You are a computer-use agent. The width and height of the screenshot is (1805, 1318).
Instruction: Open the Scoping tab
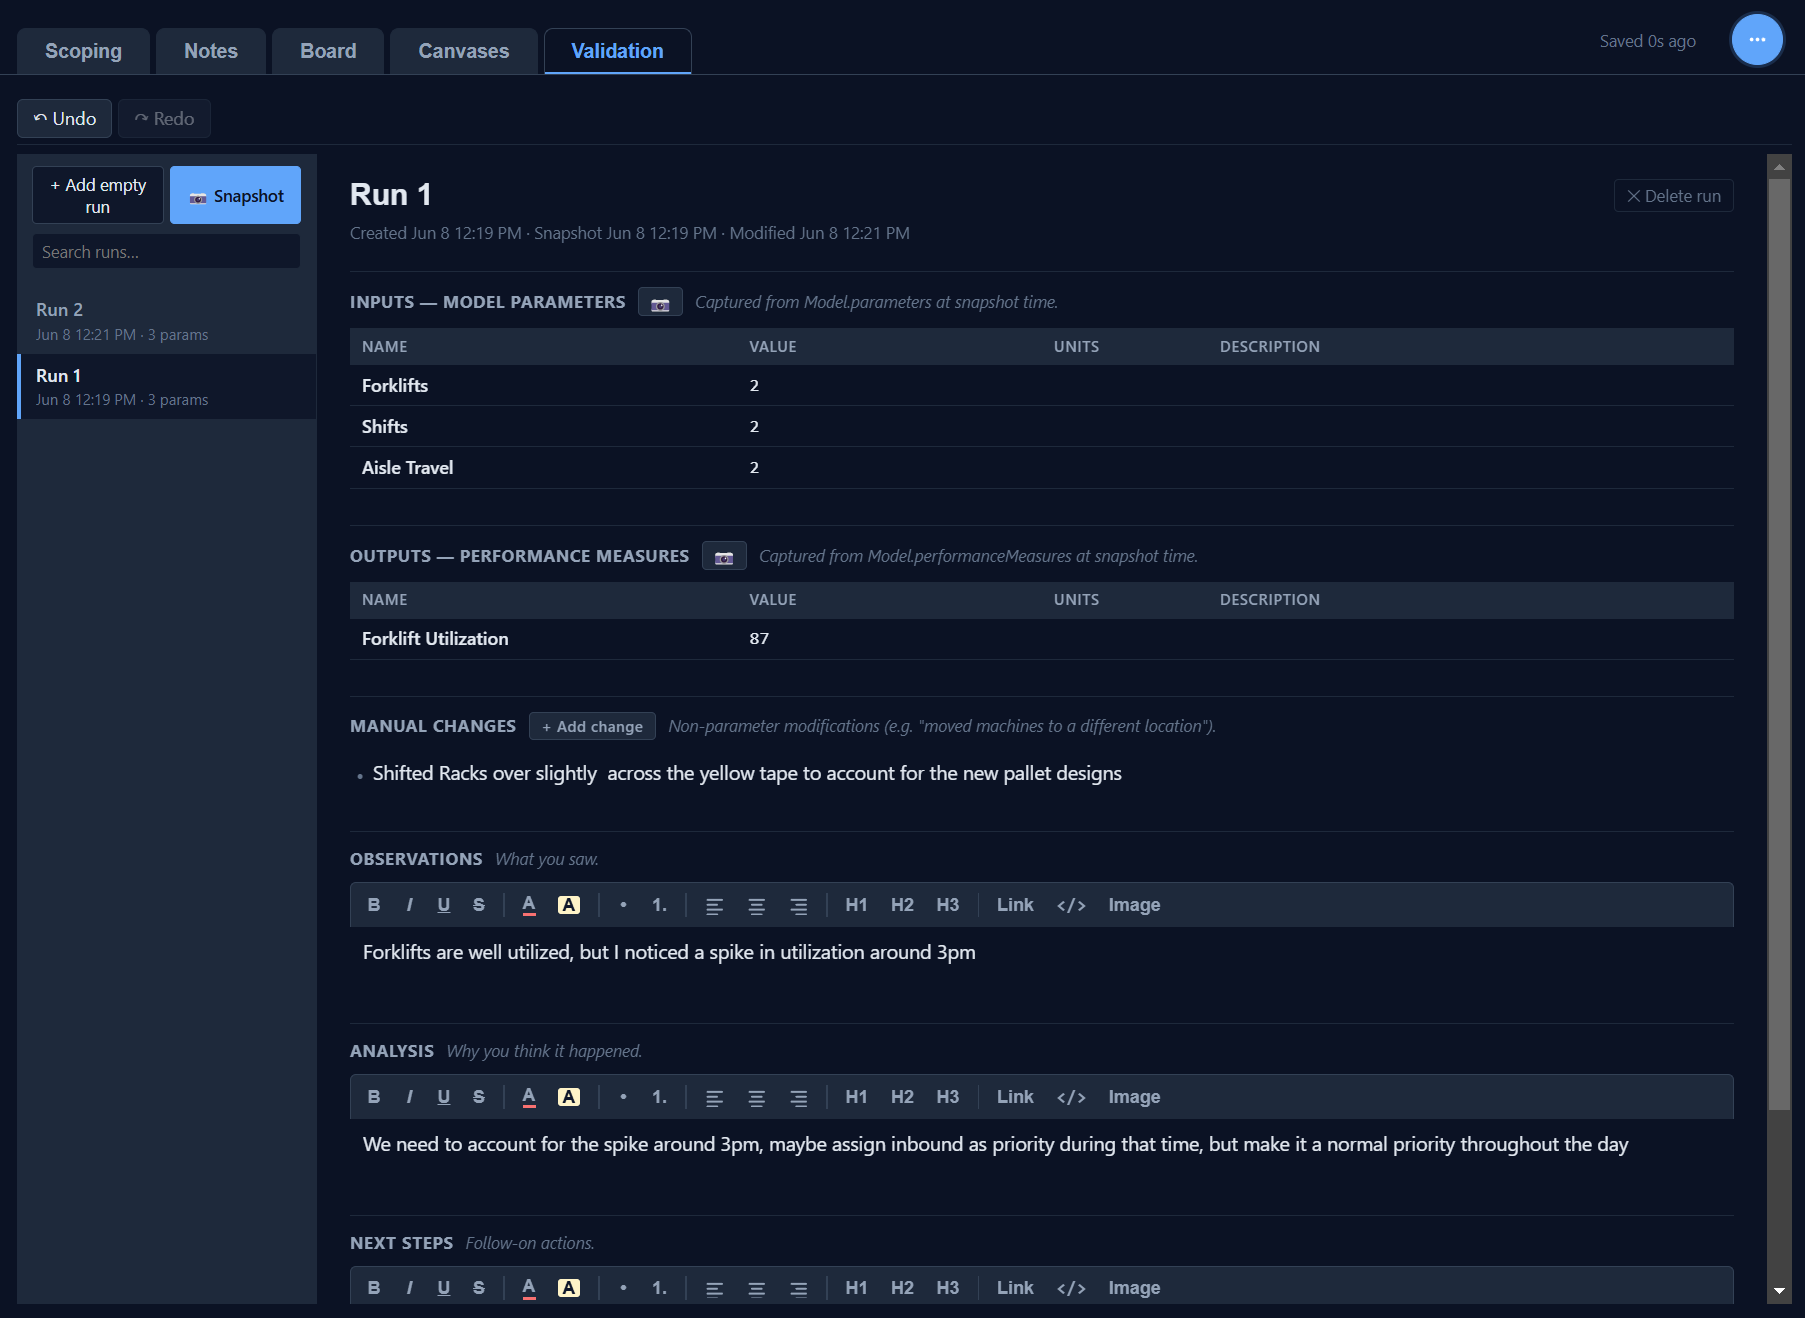(83, 51)
